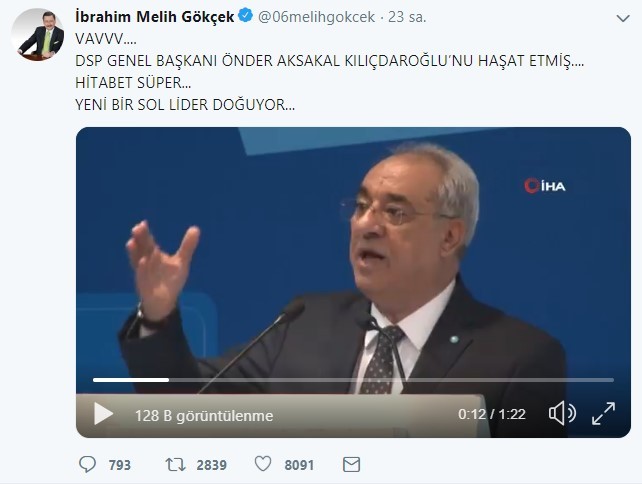Image resolution: width=642 pixels, height=484 pixels.
Task: Click the retweet arrows icon
Action: pos(175,465)
